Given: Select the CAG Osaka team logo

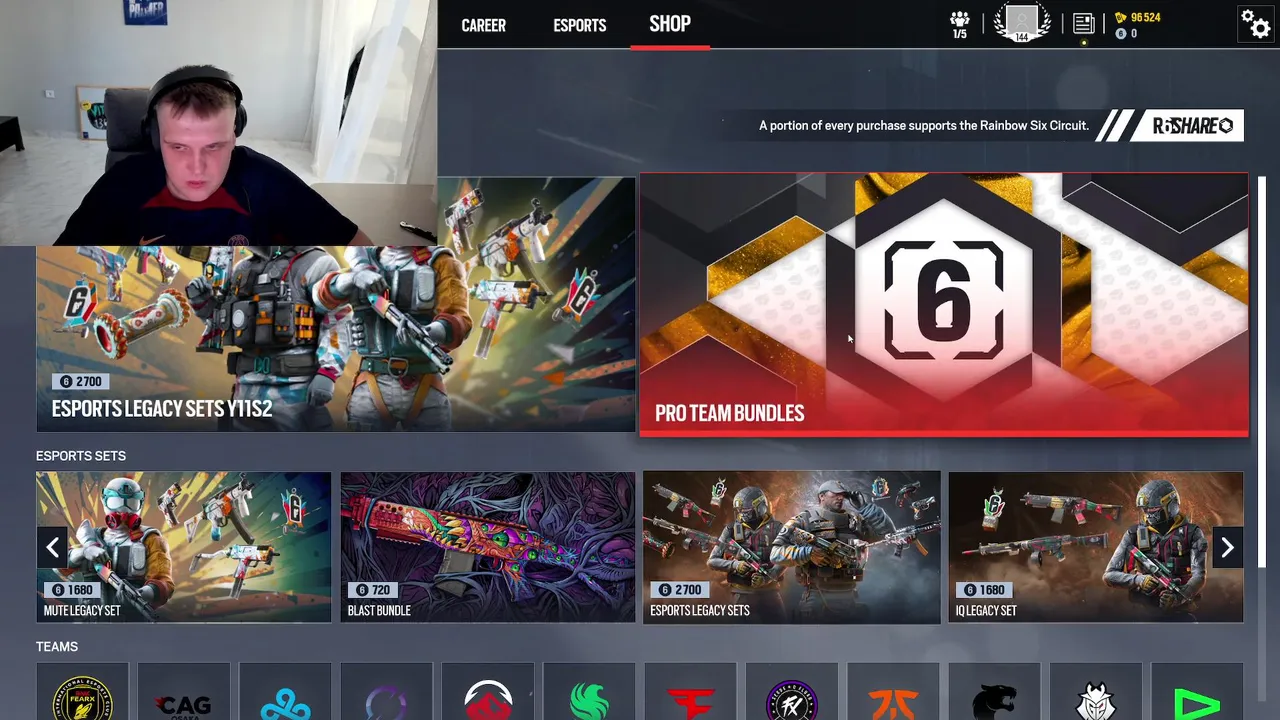Looking at the screenshot, I should pos(184,692).
